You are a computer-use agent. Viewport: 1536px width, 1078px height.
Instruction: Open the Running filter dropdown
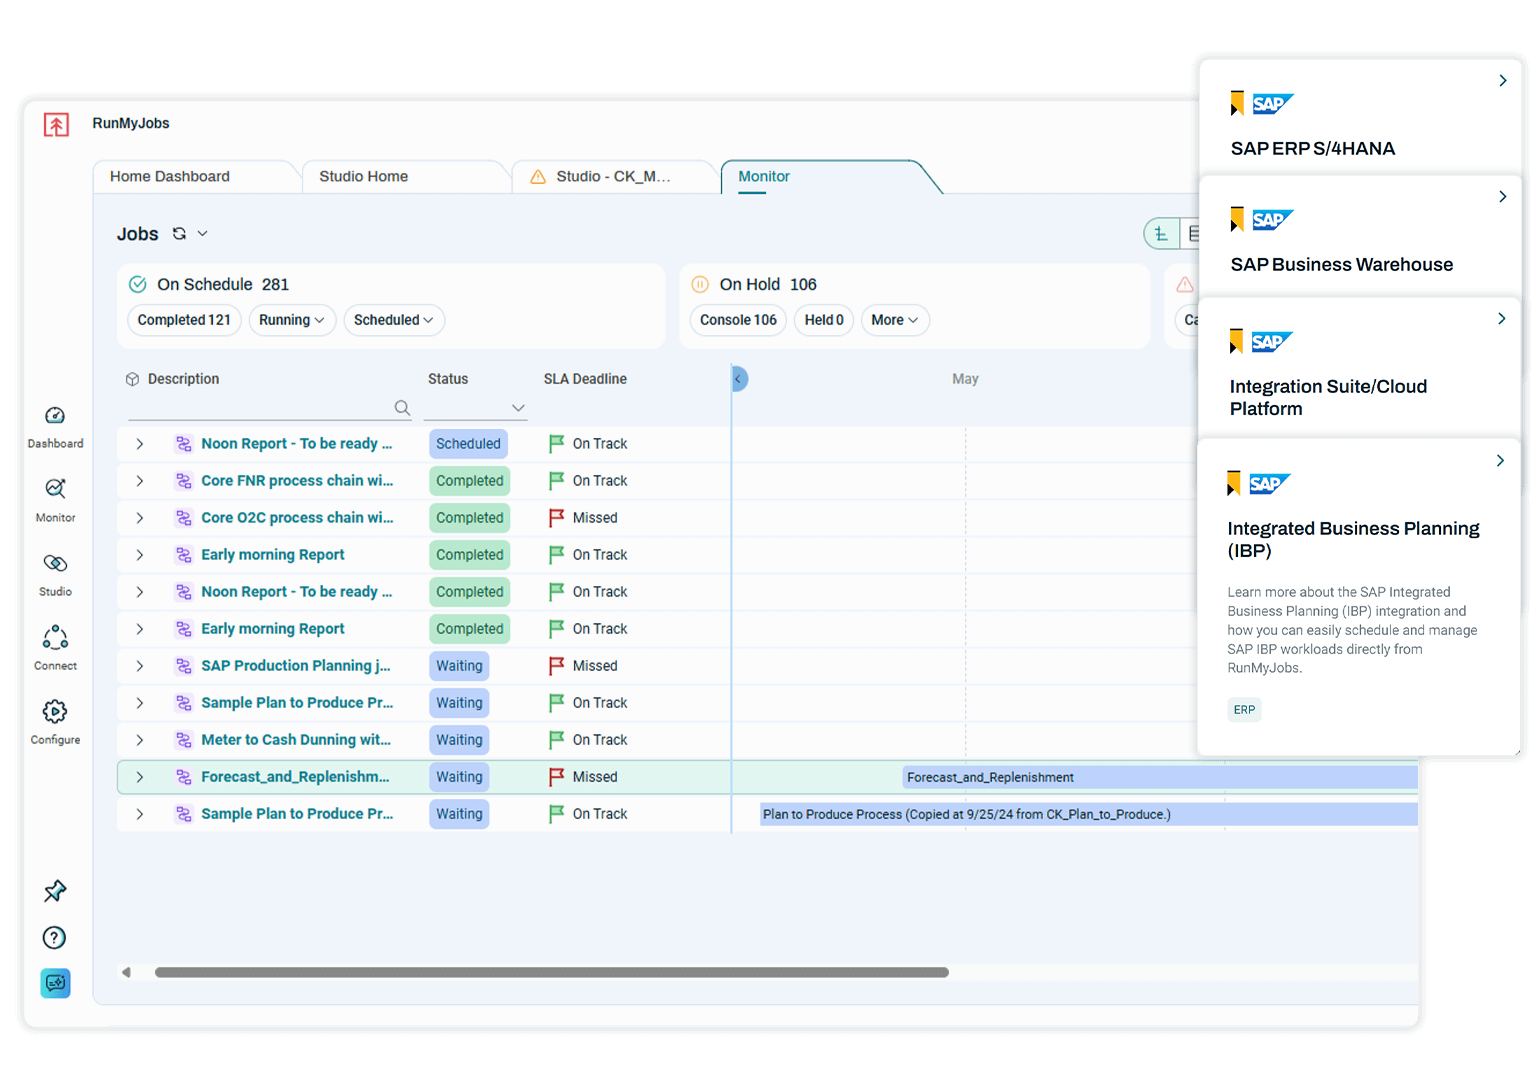(291, 320)
